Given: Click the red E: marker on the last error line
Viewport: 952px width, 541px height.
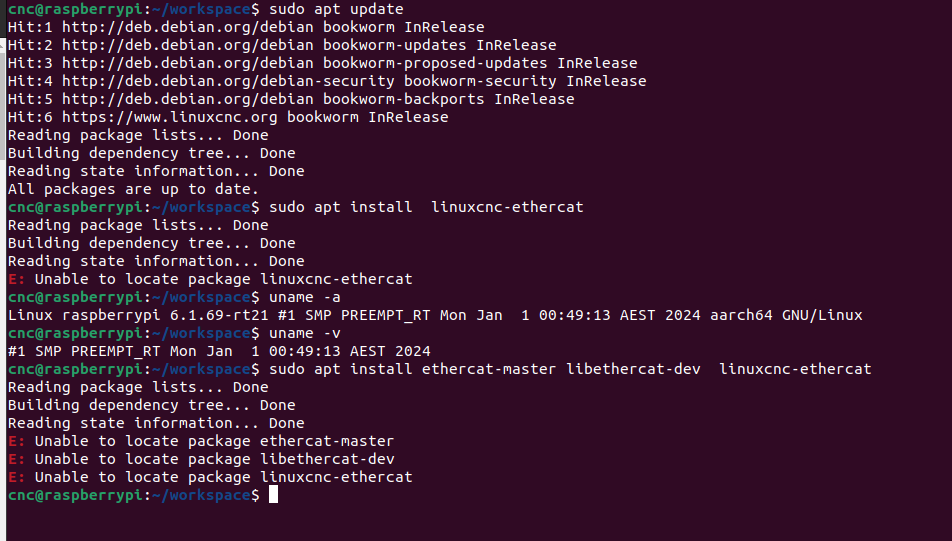Looking at the screenshot, I should click(x=16, y=477).
